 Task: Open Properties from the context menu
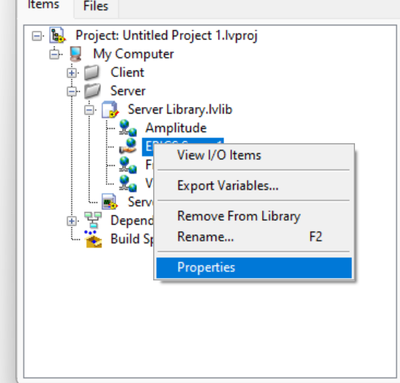pyautogui.click(x=254, y=268)
